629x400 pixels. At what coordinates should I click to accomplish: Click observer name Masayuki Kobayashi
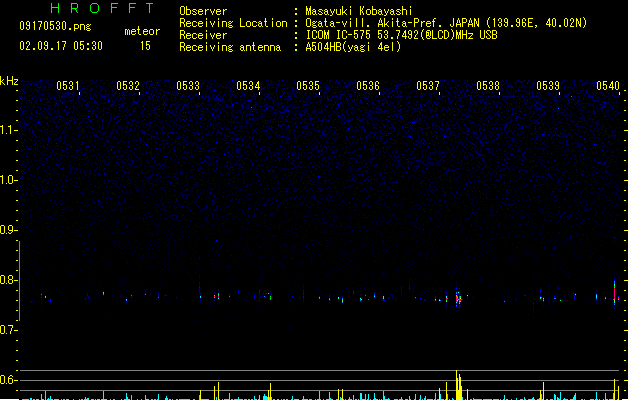coord(359,11)
